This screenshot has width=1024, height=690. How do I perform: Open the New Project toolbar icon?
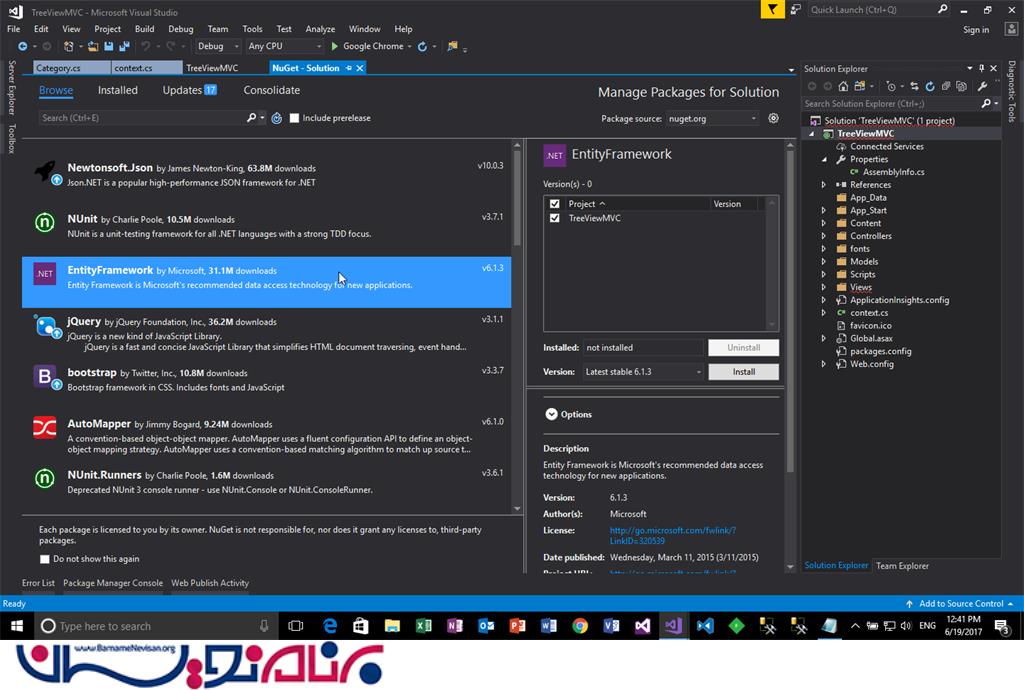coord(69,46)
